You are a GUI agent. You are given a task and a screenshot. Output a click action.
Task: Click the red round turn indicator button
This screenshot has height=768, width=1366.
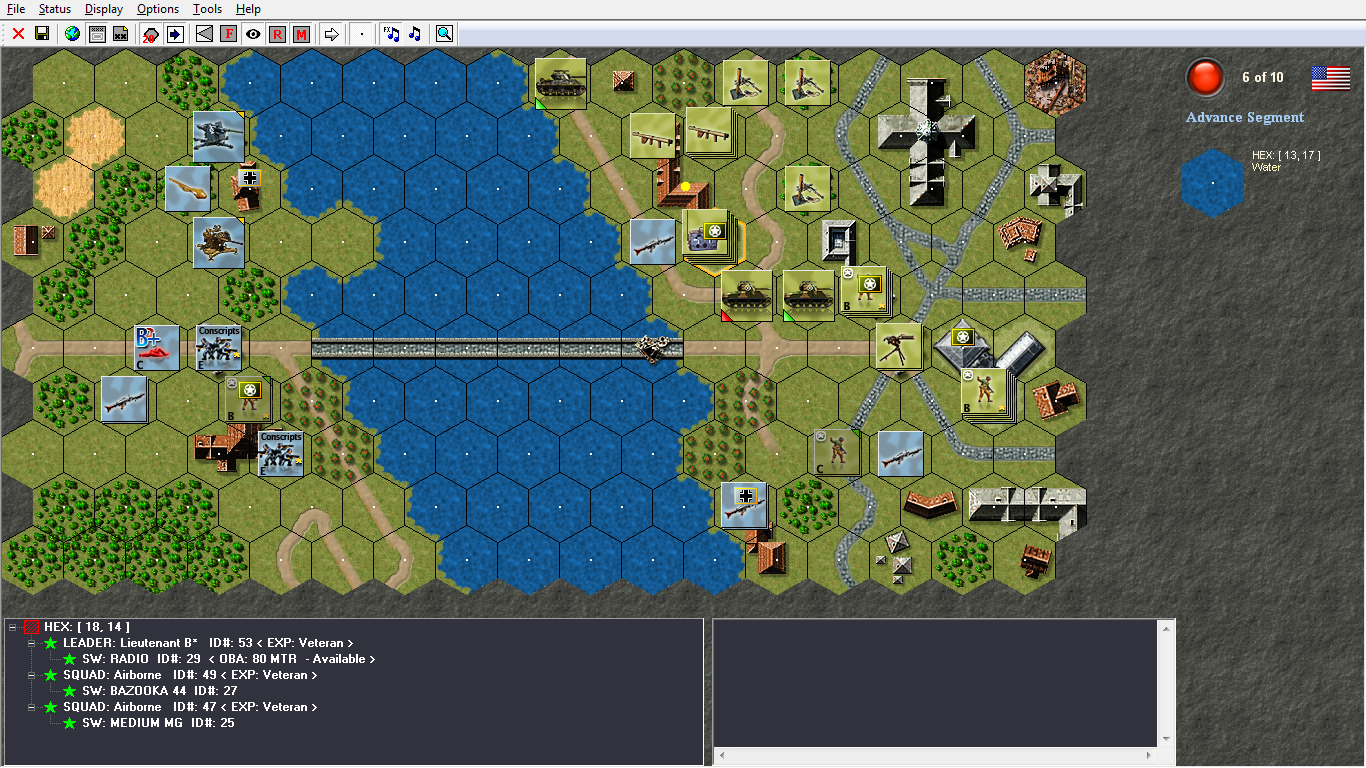coord(1205,77)
